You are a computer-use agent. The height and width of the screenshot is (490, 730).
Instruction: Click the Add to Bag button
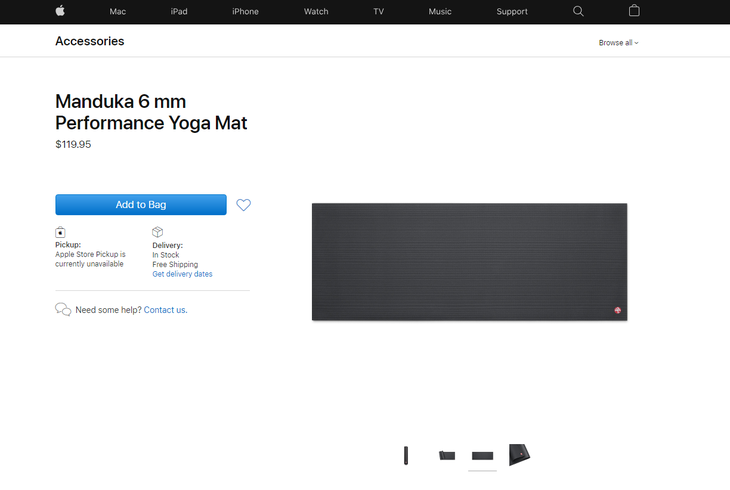point(141,204)
